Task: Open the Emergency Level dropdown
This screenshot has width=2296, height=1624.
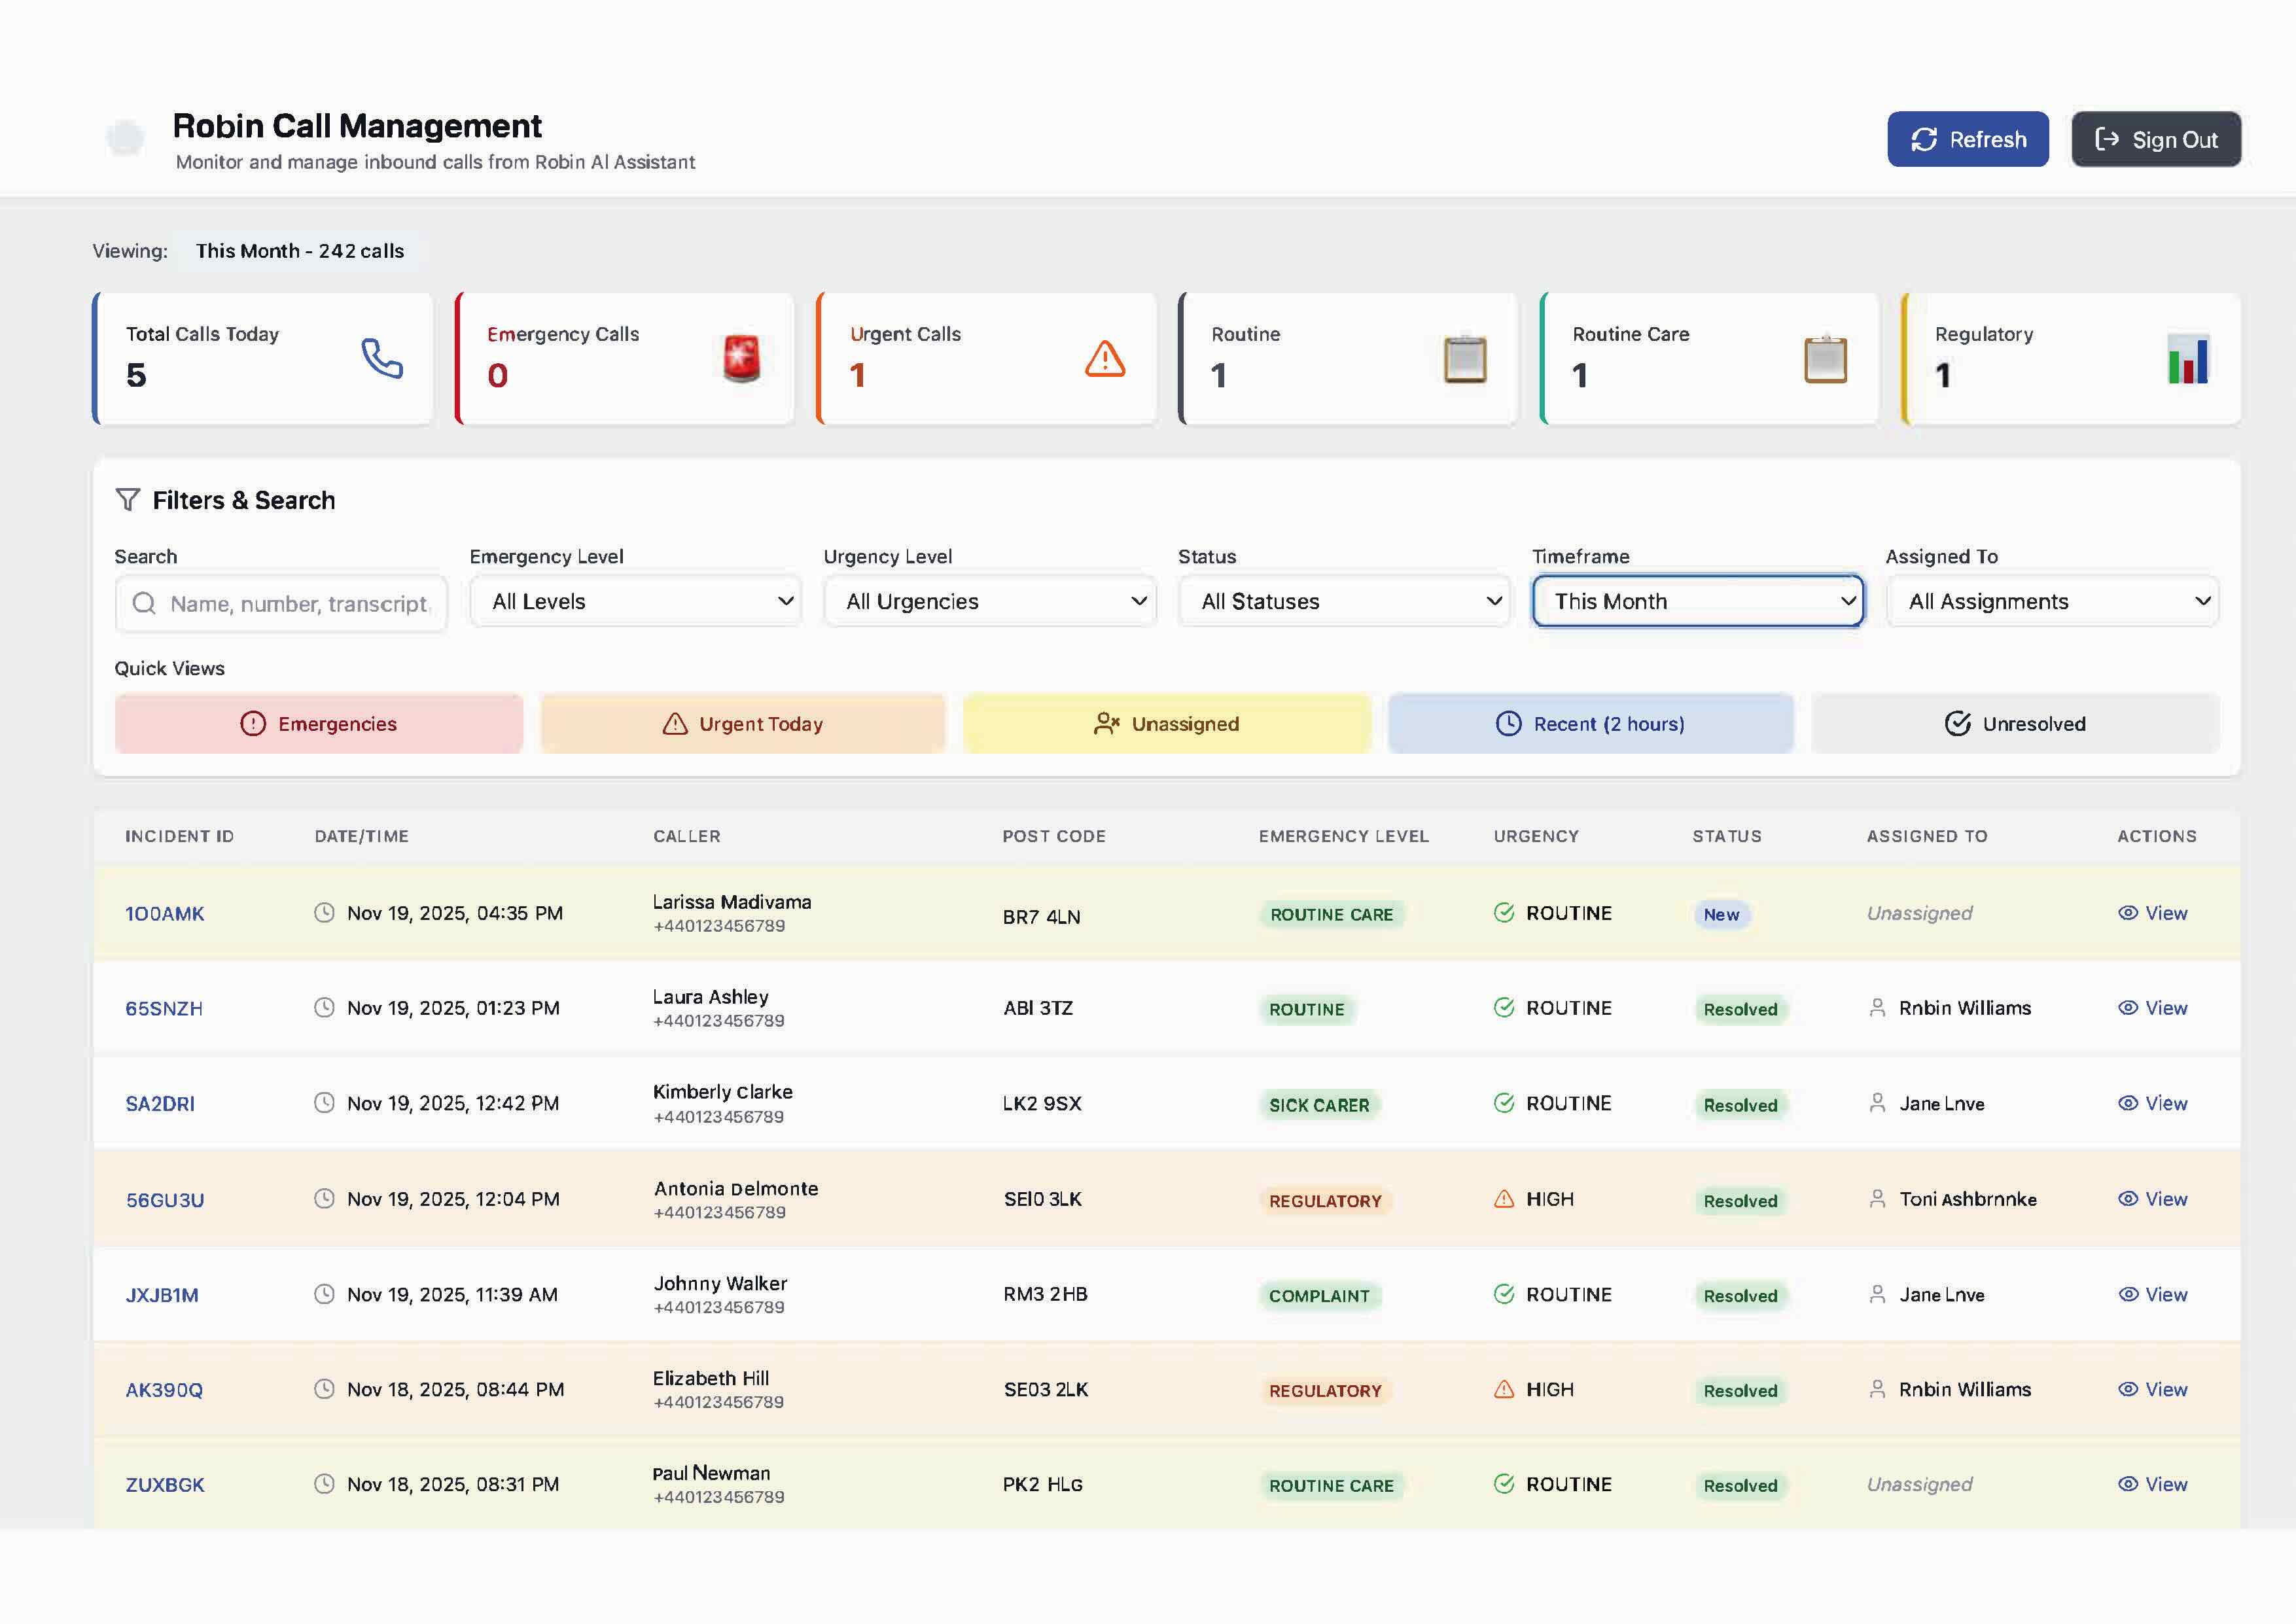Action: point(634,601)
